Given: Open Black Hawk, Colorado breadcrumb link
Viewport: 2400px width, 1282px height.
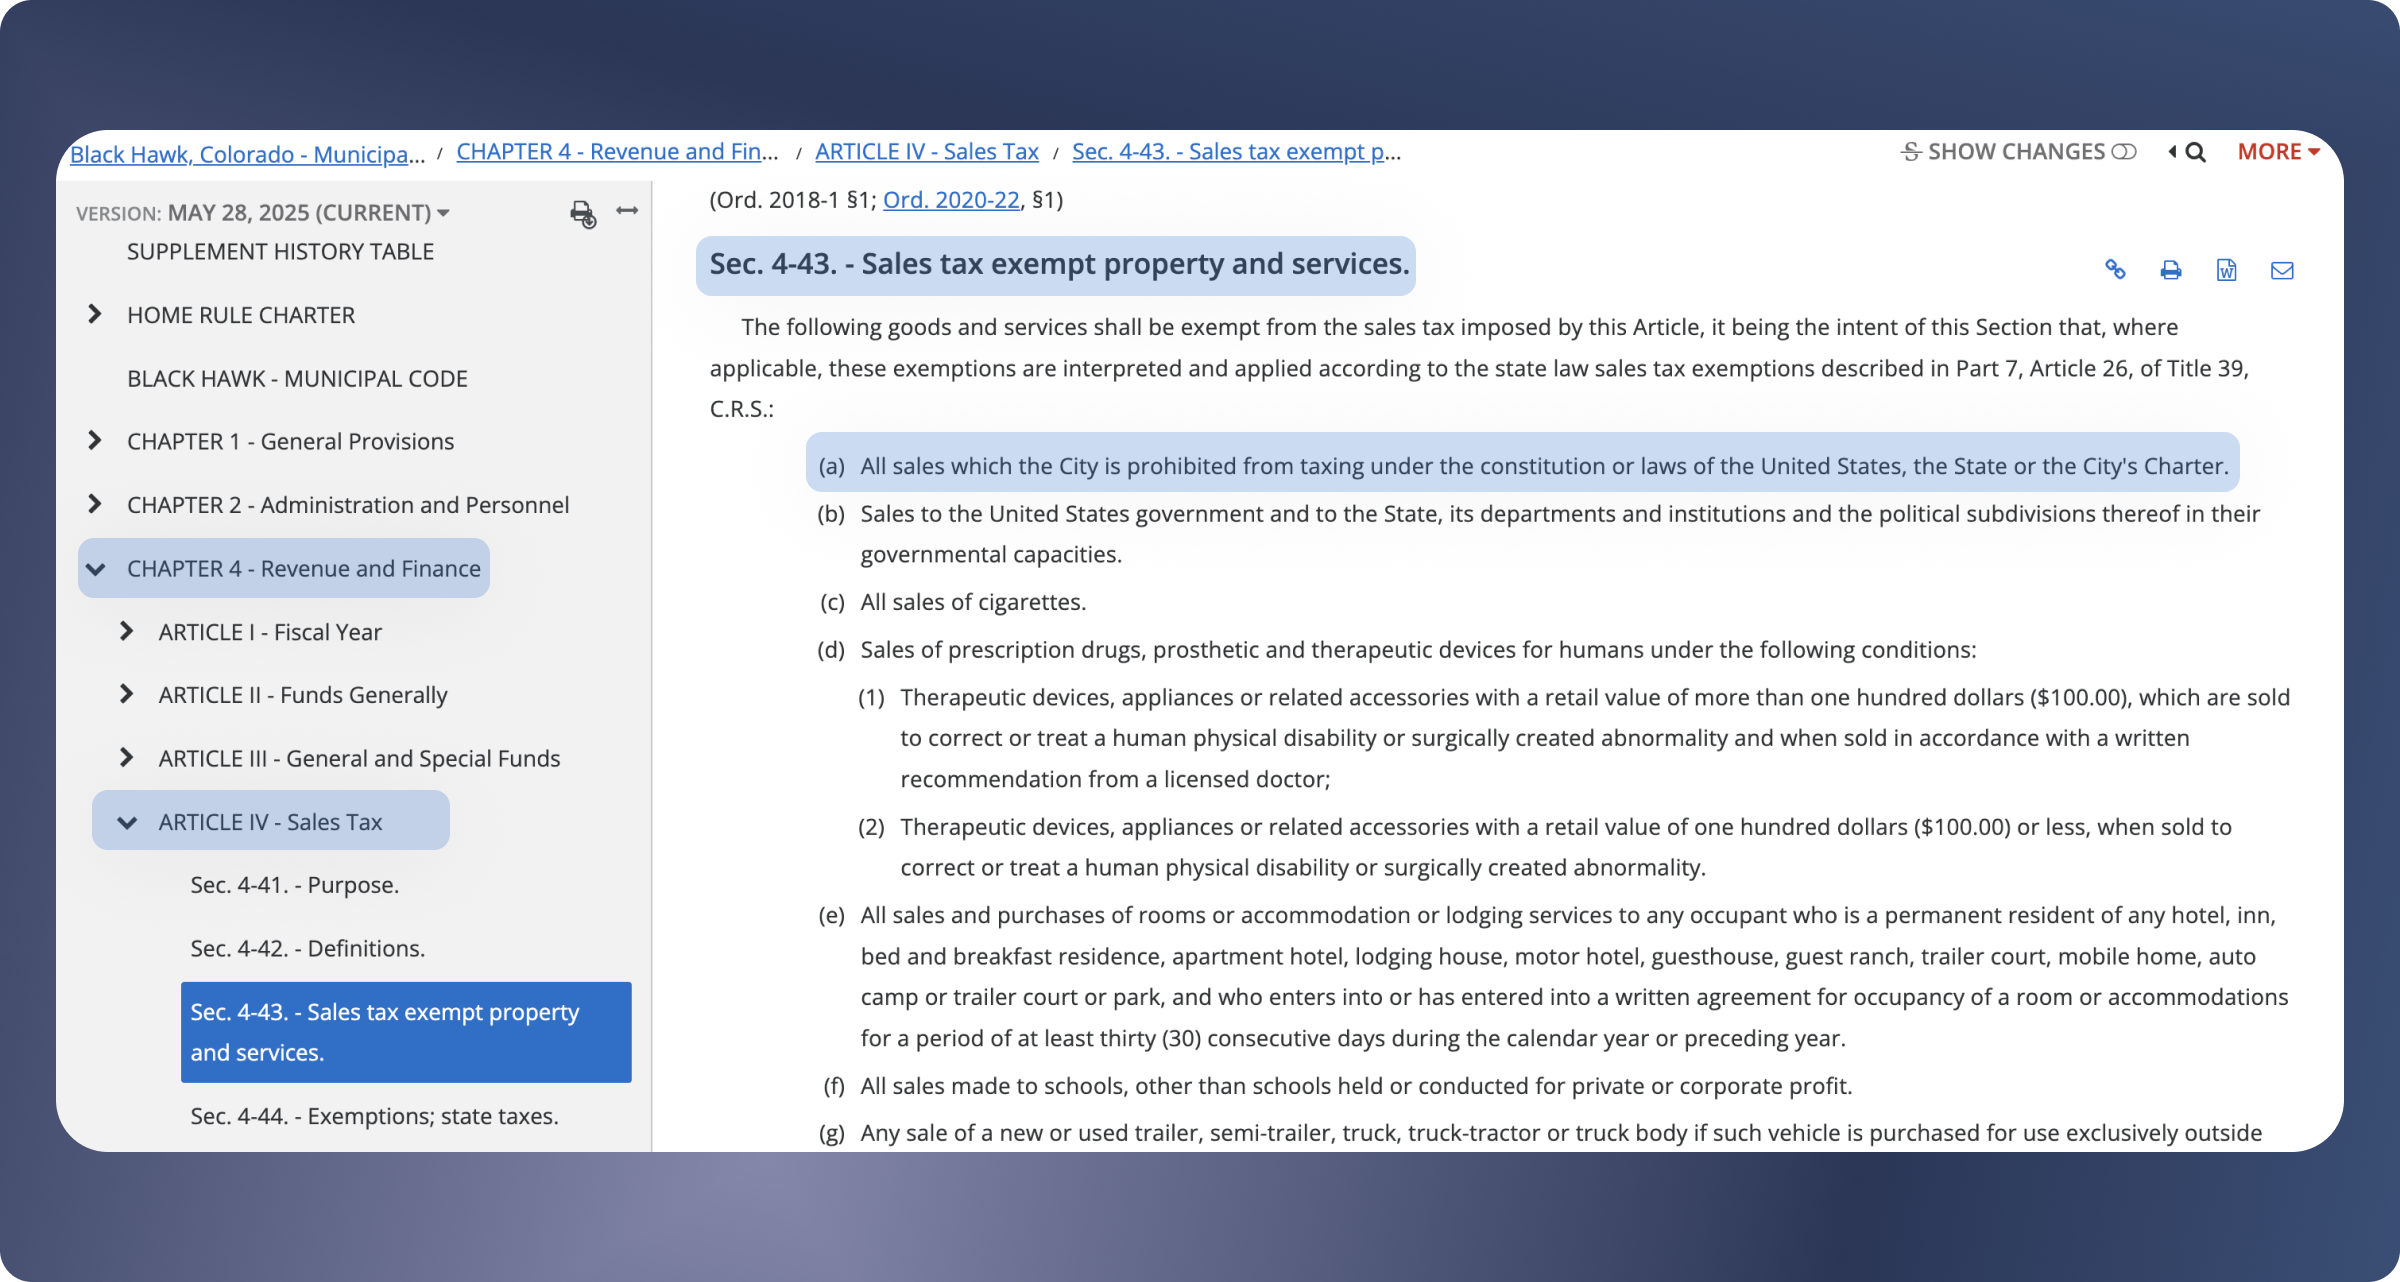Looking at the screenshot, I should pyautogui.click(x=248, y=154).
